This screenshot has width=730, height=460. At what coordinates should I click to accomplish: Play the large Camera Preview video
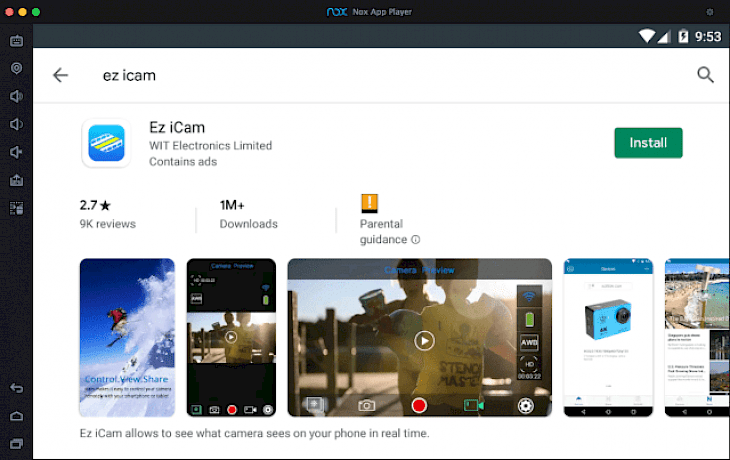pyautogui.click(x=424, y=341)
